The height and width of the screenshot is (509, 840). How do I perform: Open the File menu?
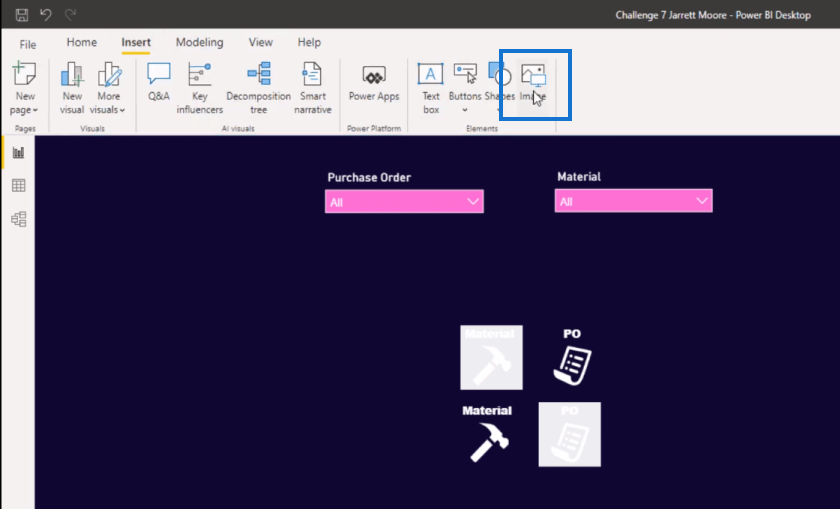click(x=28, y=44)
